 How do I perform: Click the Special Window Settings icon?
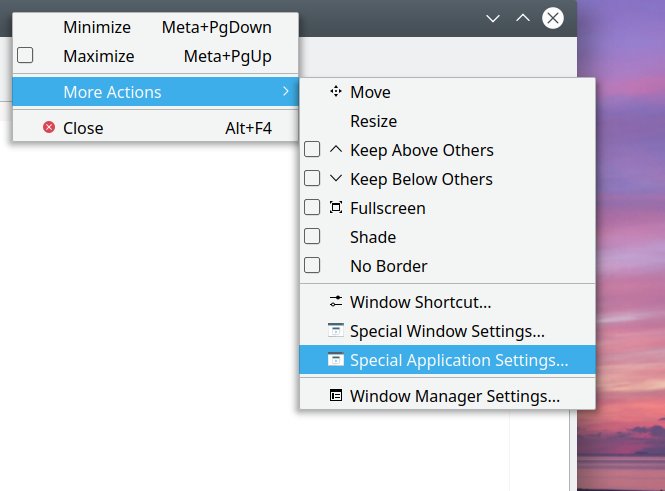pos(335,330)
